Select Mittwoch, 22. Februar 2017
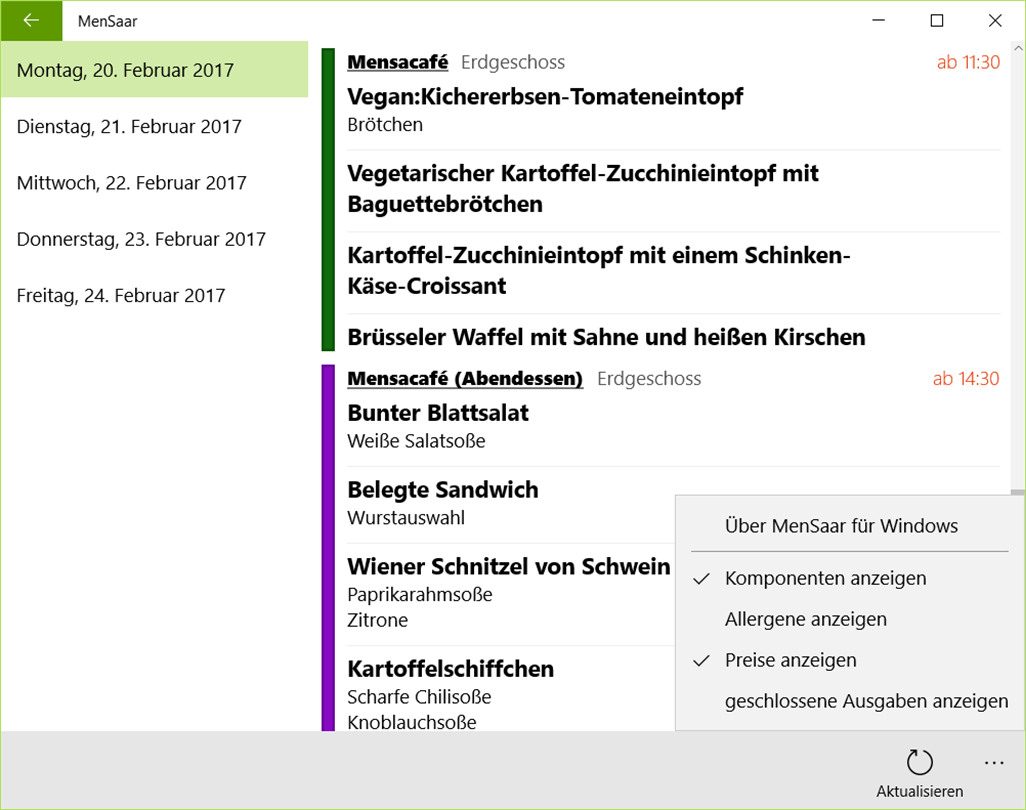The height and width of the screenshot is (810, 1026). [131, 183]
